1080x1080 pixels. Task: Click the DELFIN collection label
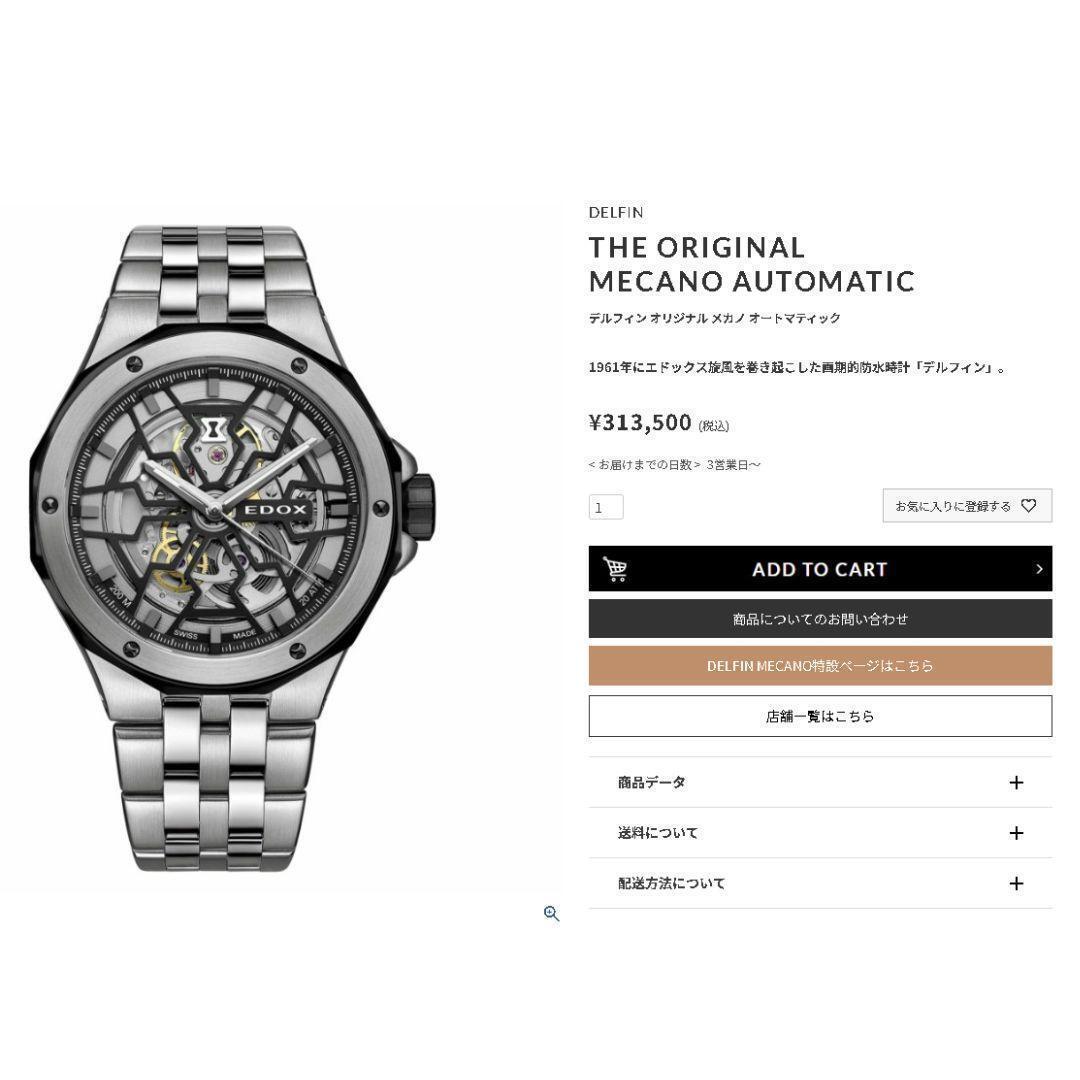click(616, 212)
